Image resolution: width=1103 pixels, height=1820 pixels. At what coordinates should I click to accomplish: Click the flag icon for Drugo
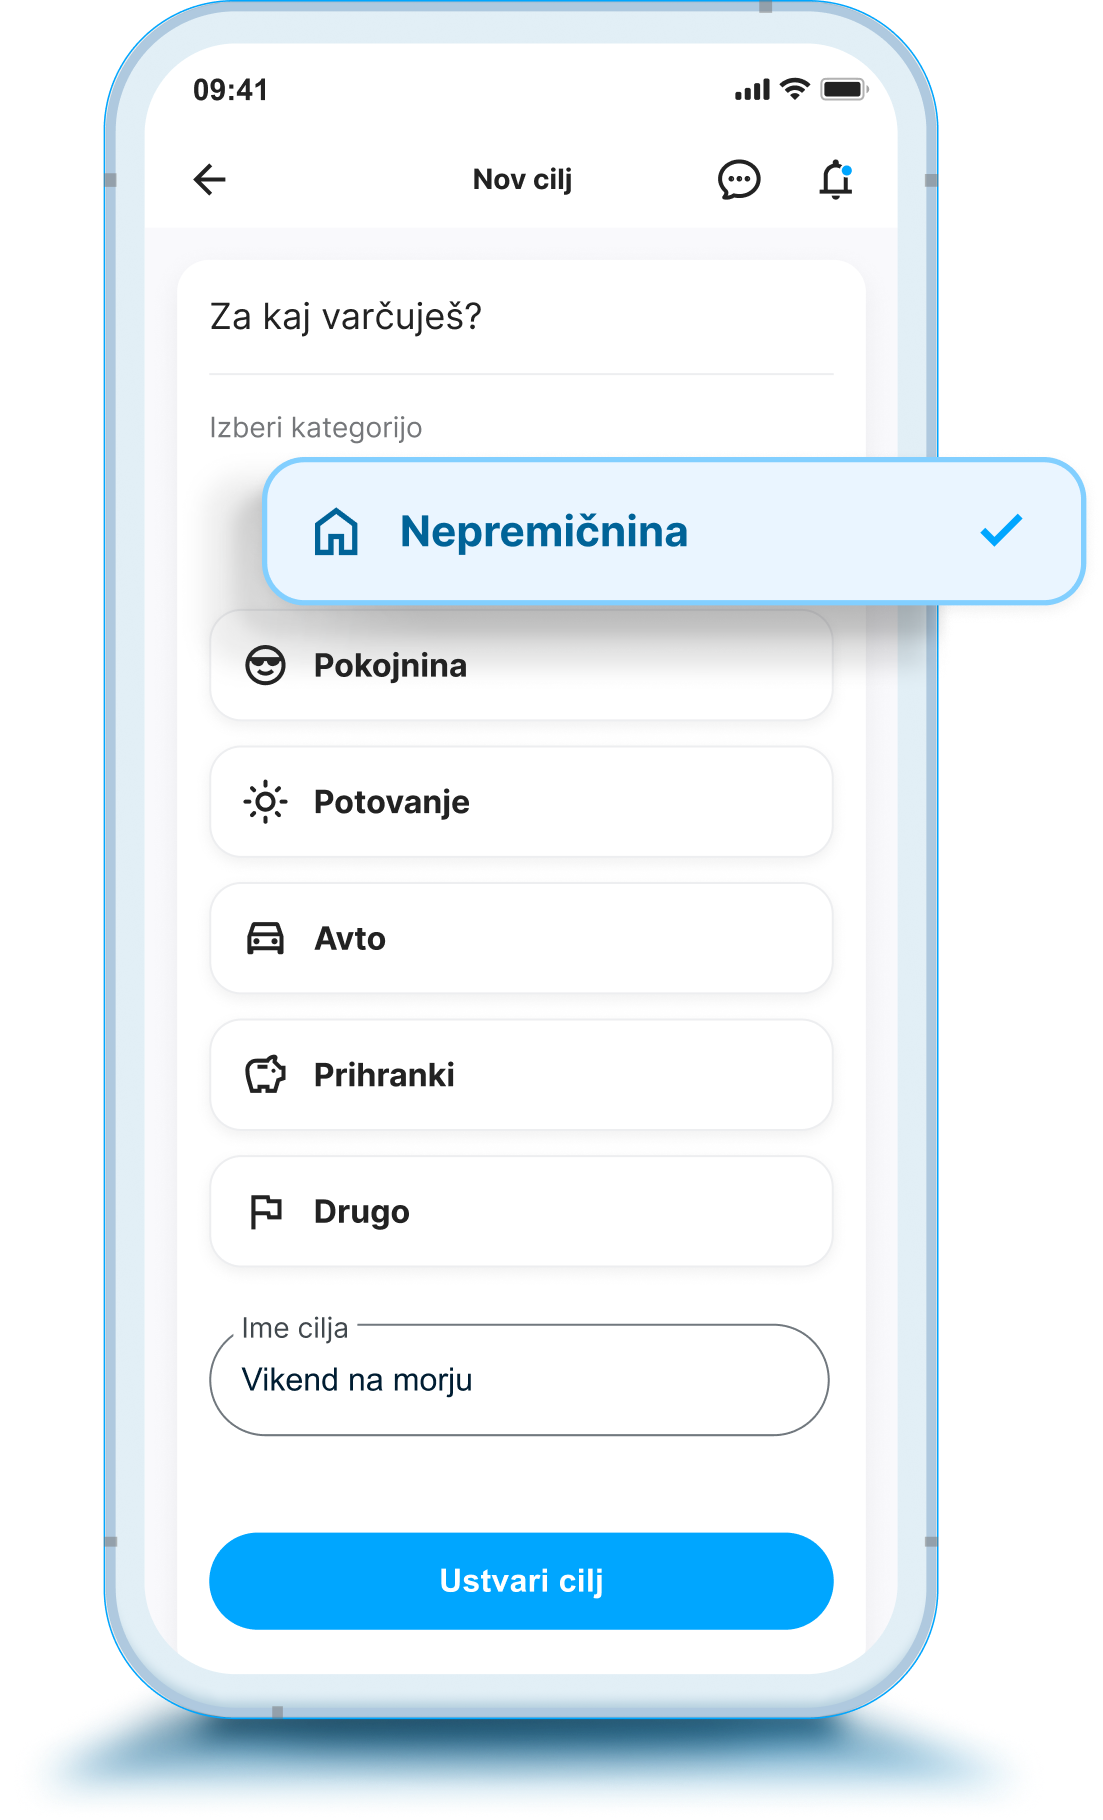[265, 1212]
